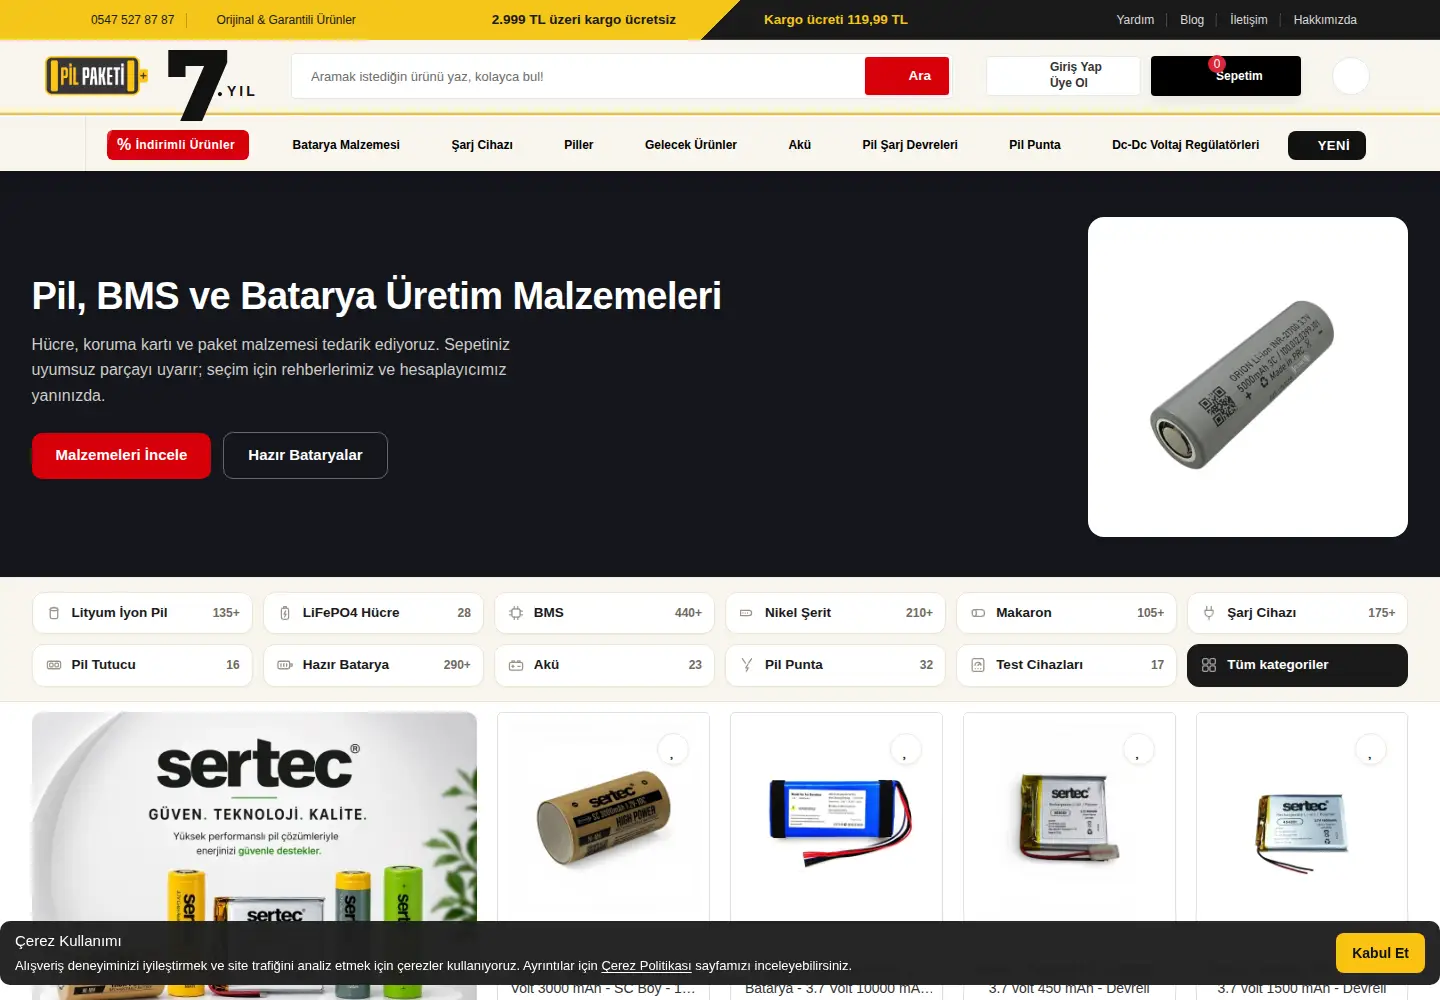Image resolution: width=1440 pixels, height=1000 pixels.
Task: Open the Pil Paketi logo homepage
Action: pos(97,76)
